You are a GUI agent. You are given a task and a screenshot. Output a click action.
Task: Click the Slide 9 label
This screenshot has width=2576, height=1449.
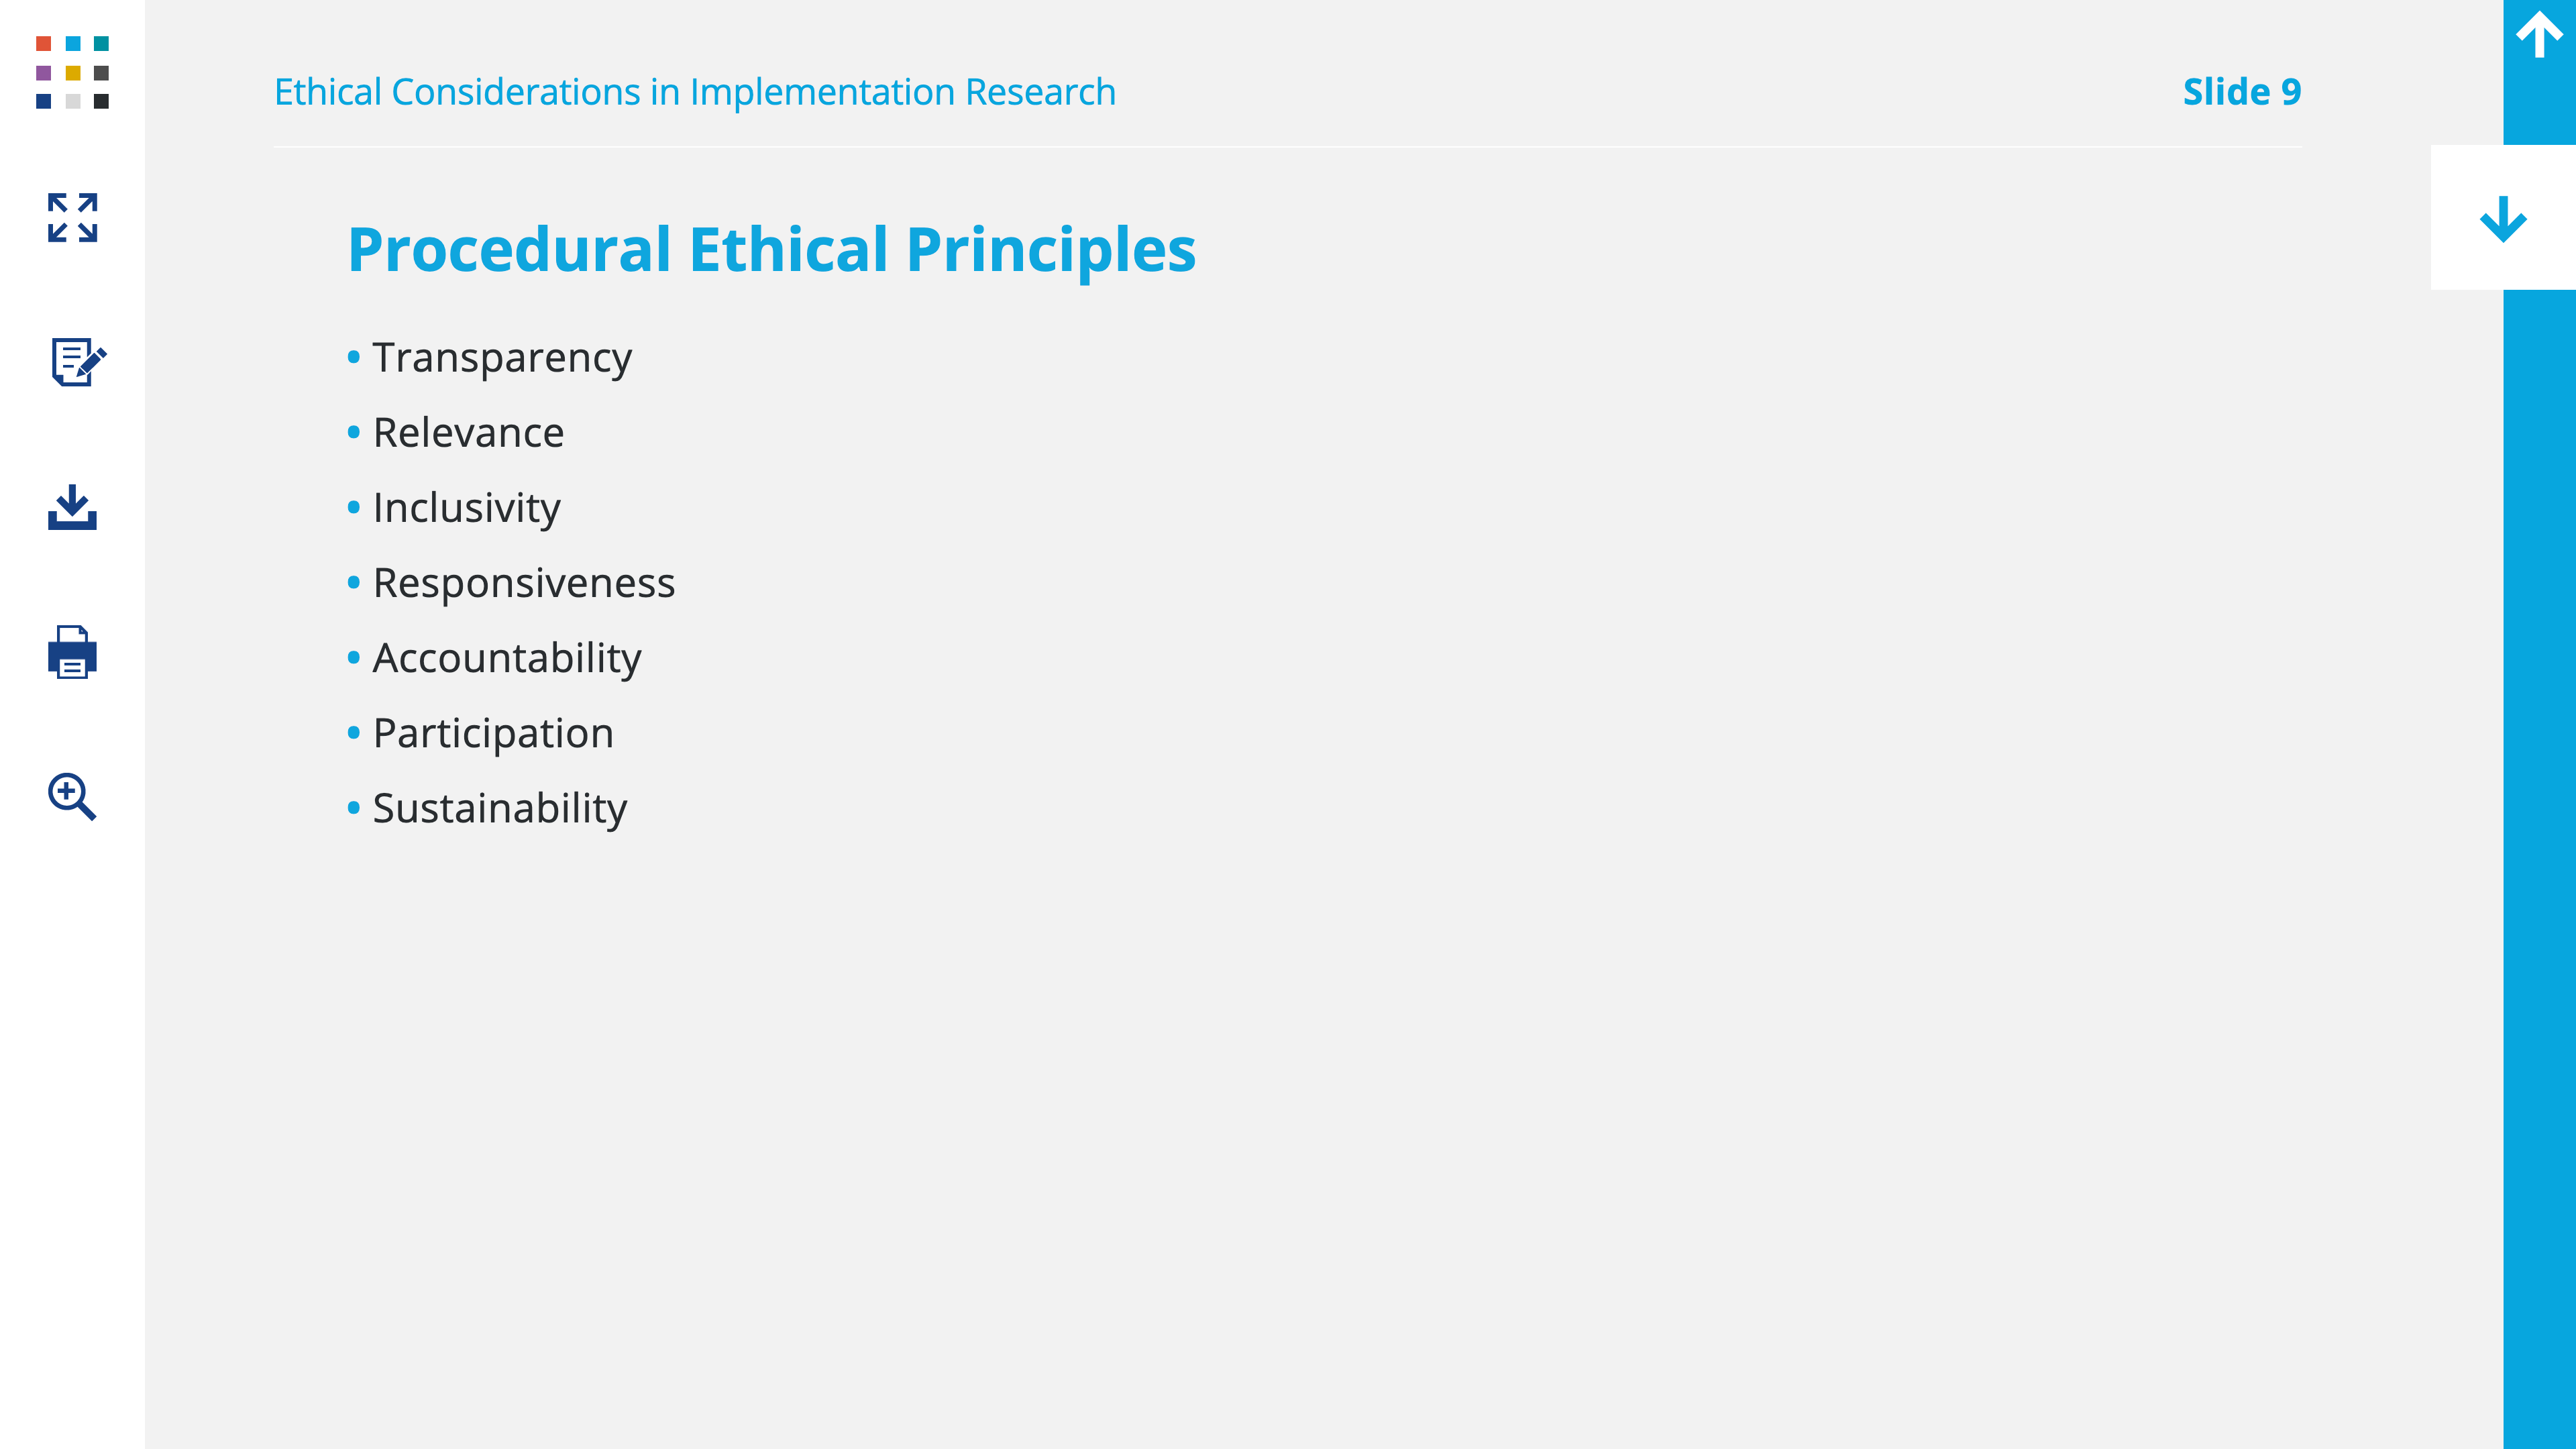coord(2241,92)
